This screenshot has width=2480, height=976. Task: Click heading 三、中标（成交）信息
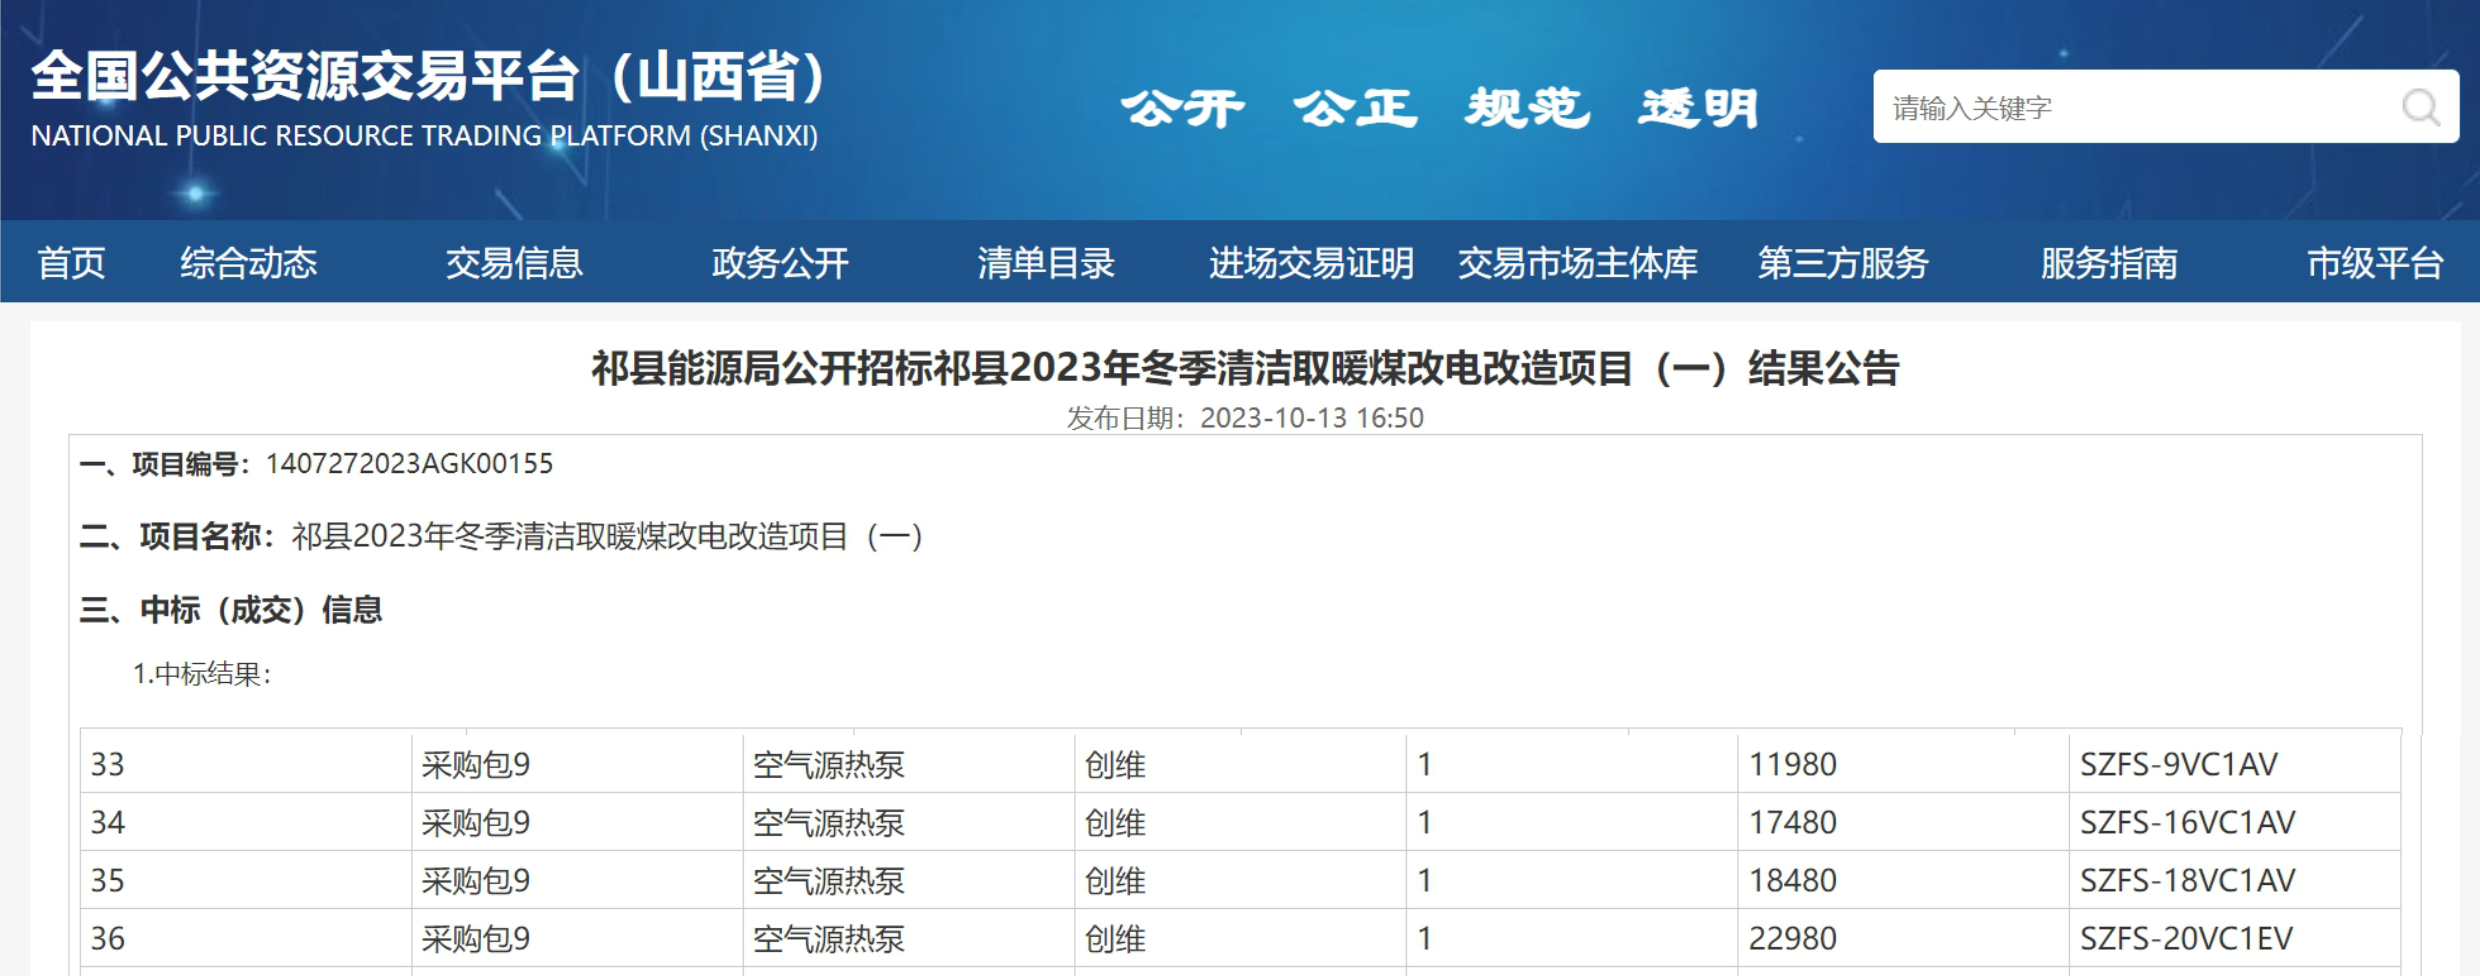(231, 610)
